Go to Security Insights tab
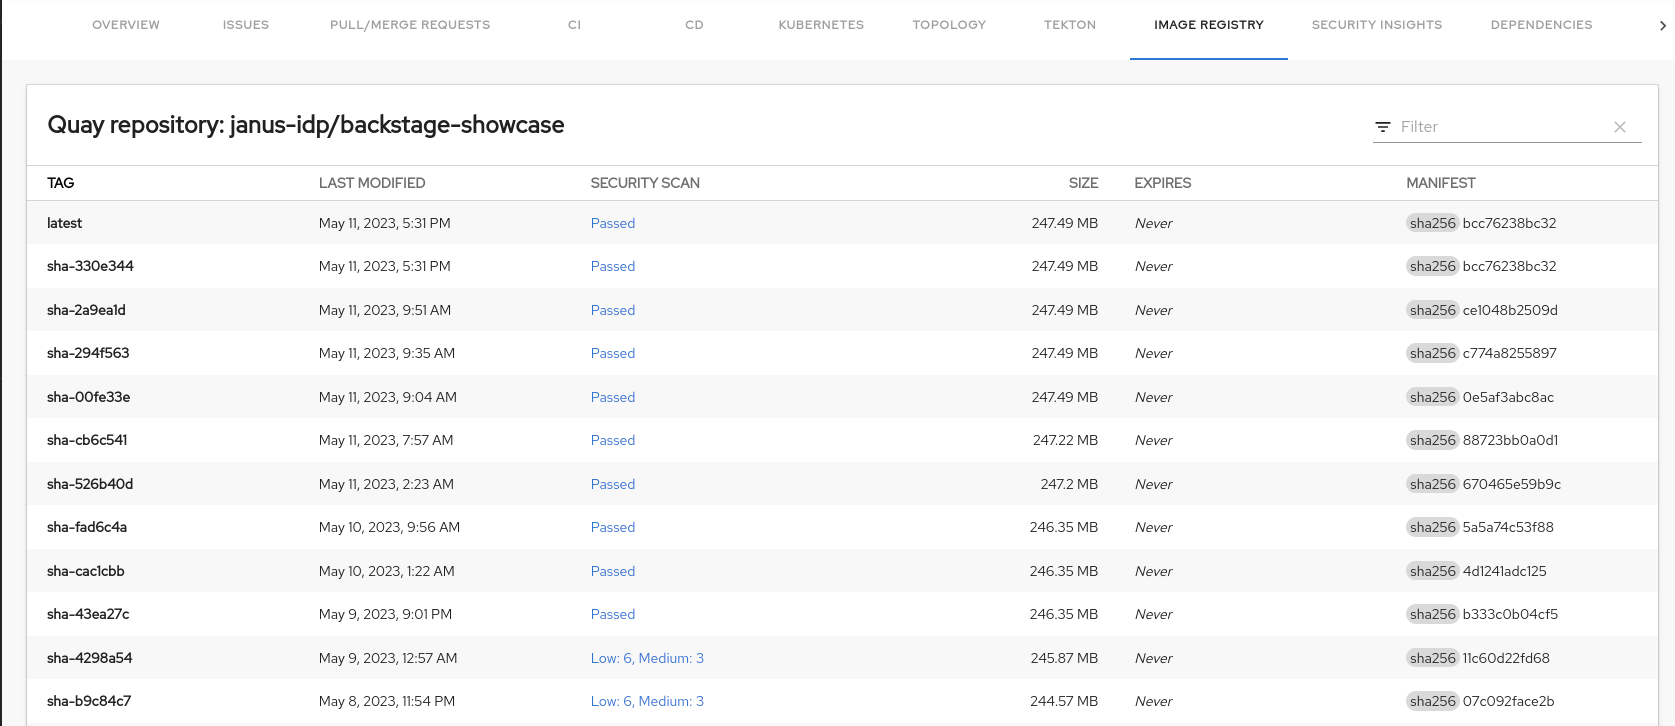Image resolution: width=1675 pixels, height=726 pixels. point(1376,25)
